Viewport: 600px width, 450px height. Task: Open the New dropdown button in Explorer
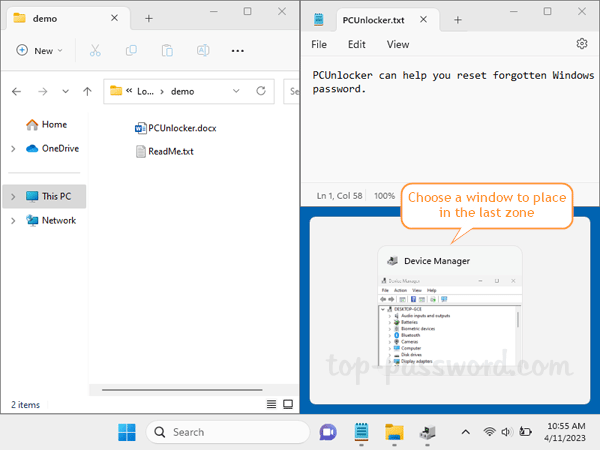point(39,50)
